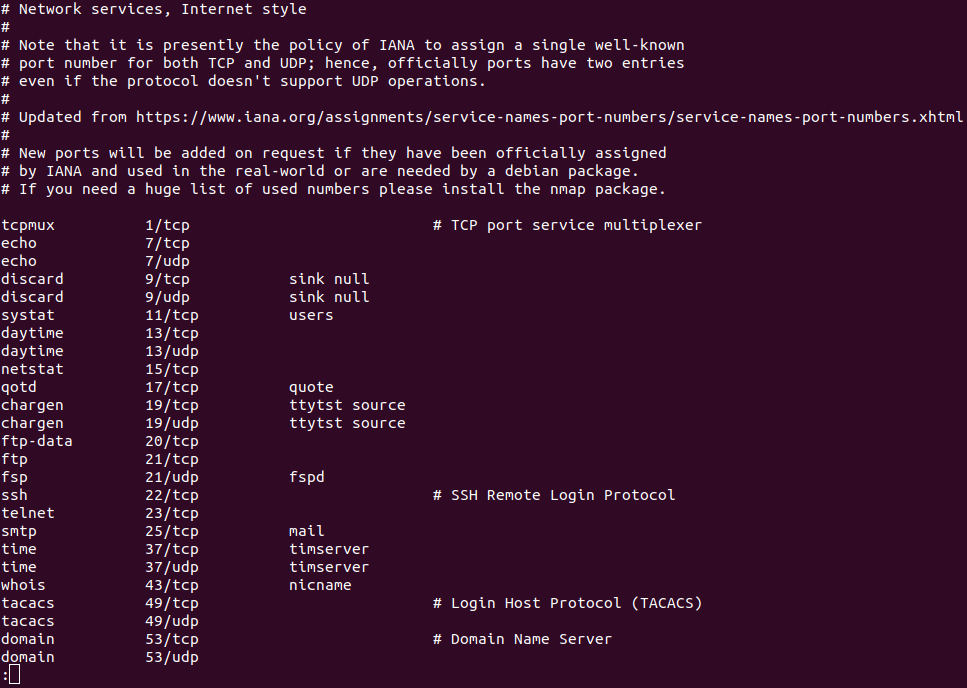Click the fsp alias 'fspd'
967x688 pixels.
[307, 477]
